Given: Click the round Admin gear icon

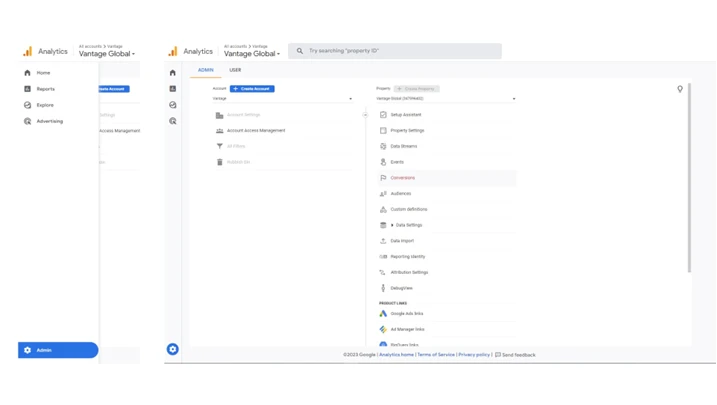Looking at the screenshot, I should click(172, 349).
